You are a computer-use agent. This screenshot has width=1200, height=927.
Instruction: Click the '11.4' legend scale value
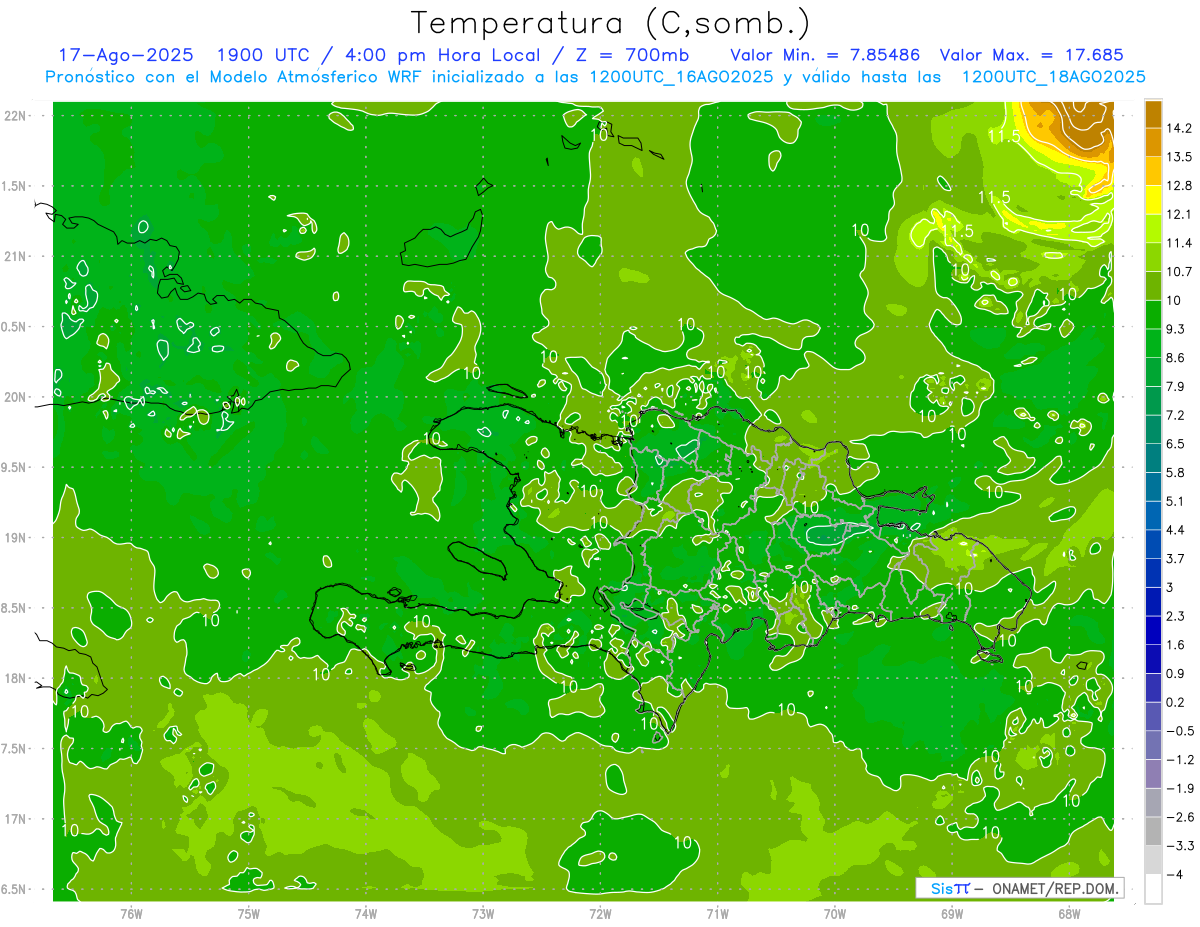(1178, 243)
